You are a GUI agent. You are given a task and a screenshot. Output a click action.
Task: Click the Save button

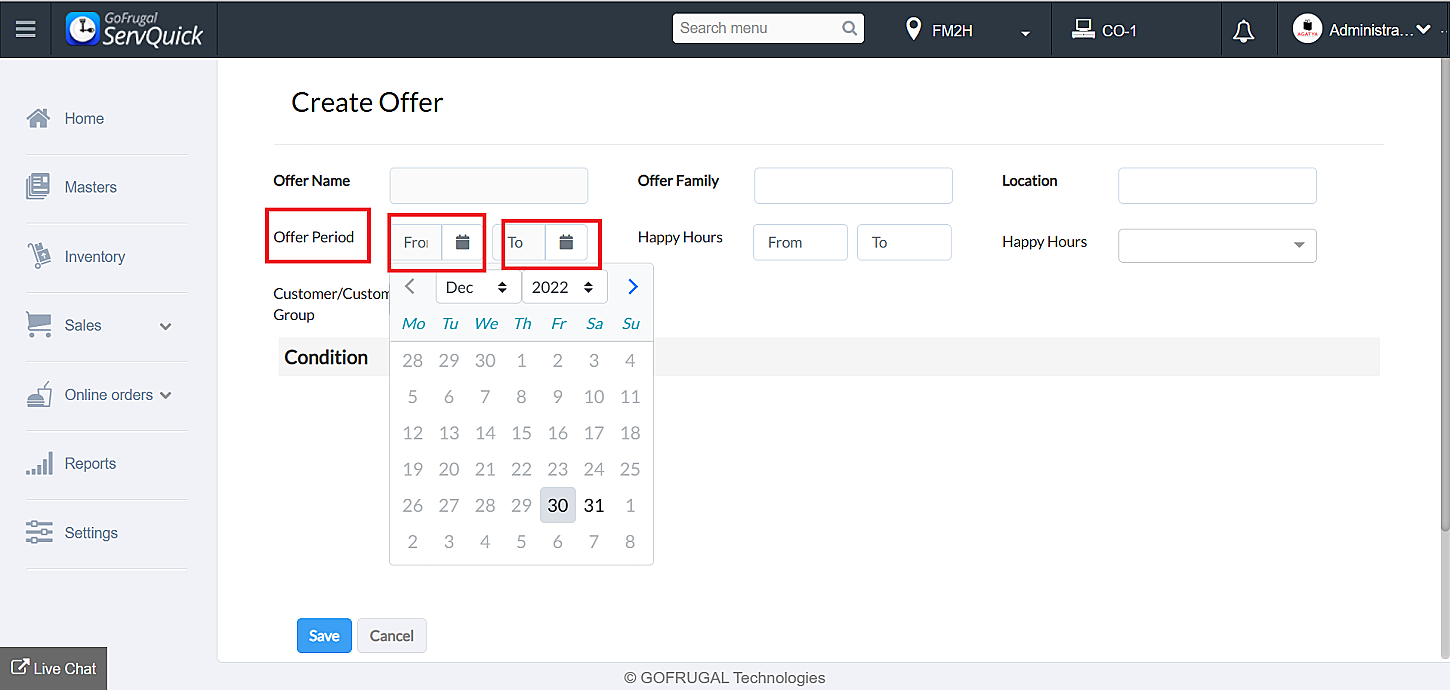(324, 636)
